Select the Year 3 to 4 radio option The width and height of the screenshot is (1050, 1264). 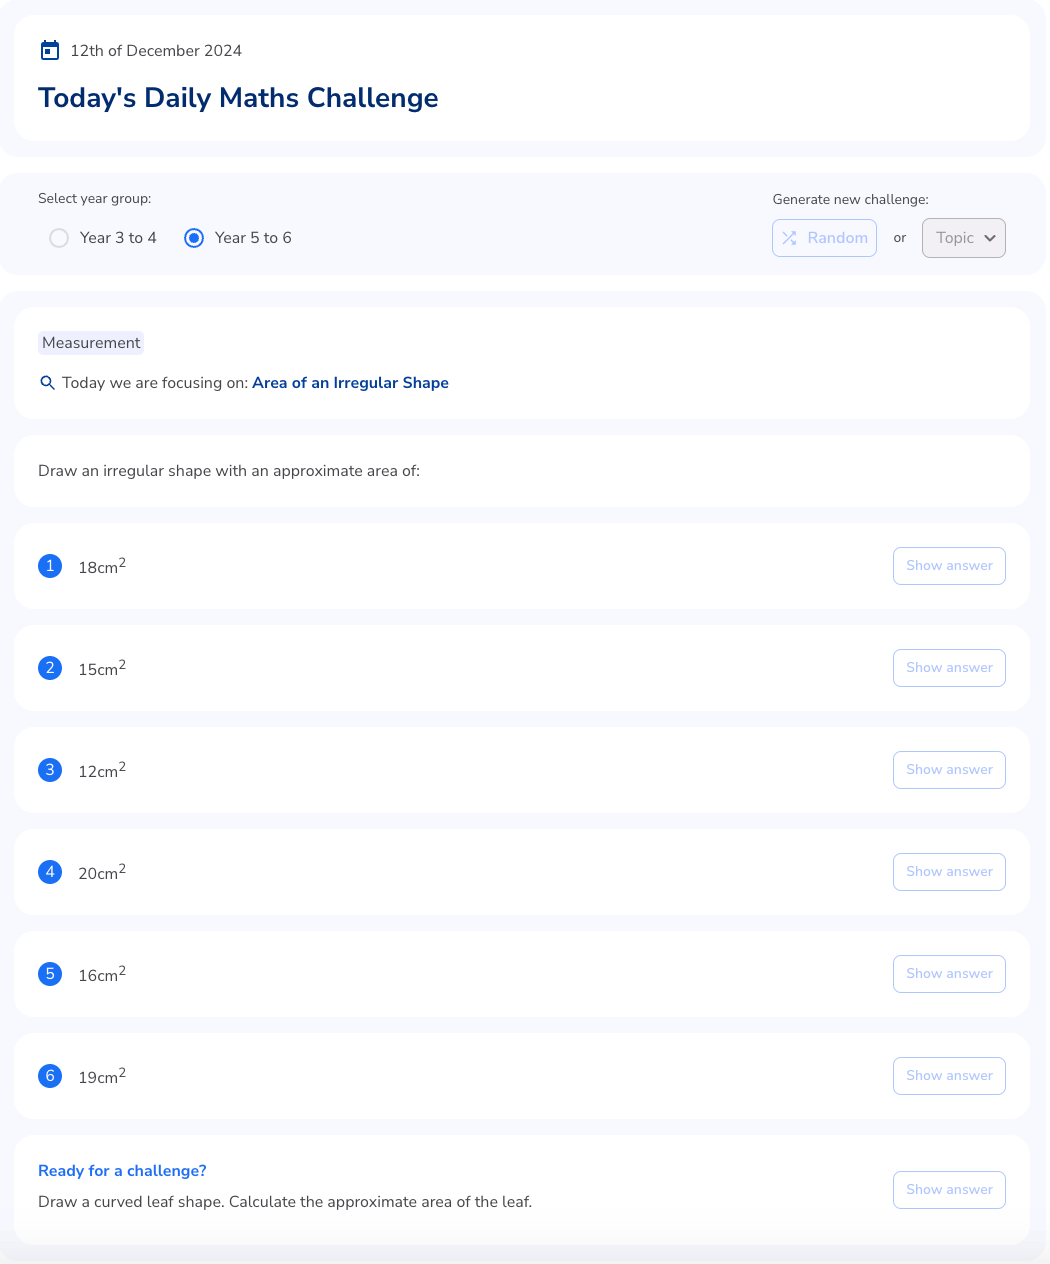59,238
